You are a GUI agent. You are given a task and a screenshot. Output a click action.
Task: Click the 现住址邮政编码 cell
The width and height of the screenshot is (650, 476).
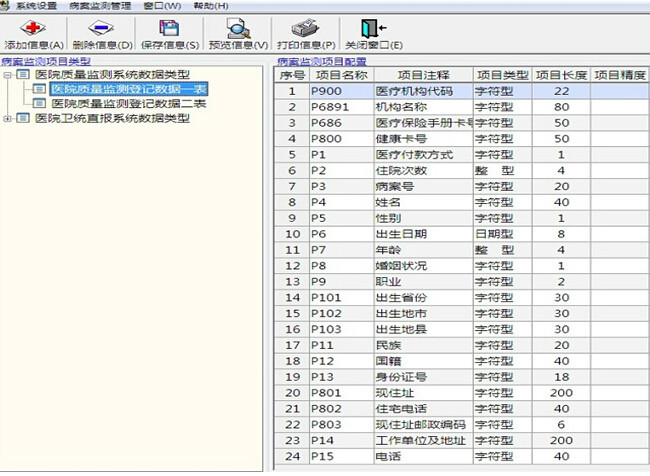(423, 424)
